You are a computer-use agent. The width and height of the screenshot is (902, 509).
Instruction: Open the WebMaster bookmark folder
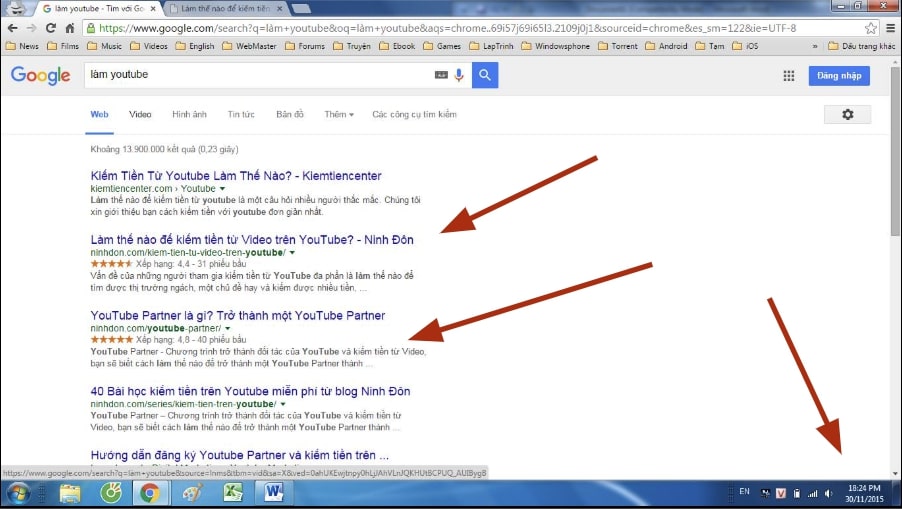pos(249,46)
